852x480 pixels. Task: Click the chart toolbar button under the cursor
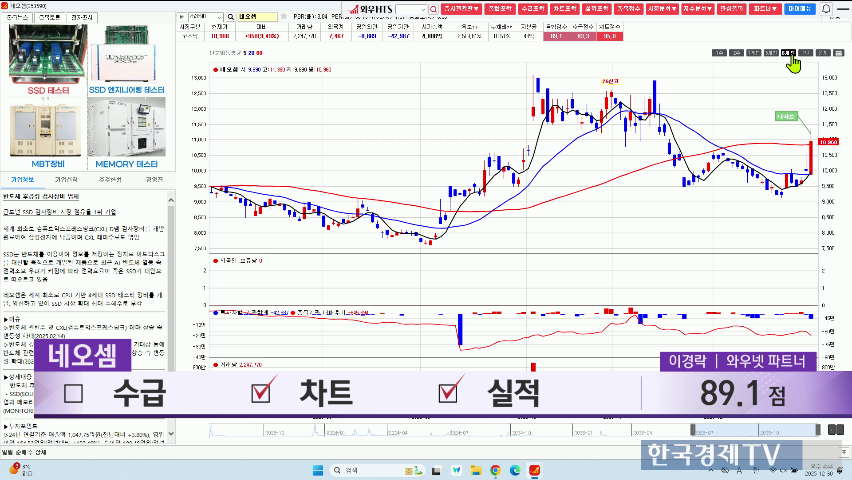tap(789, 52)
